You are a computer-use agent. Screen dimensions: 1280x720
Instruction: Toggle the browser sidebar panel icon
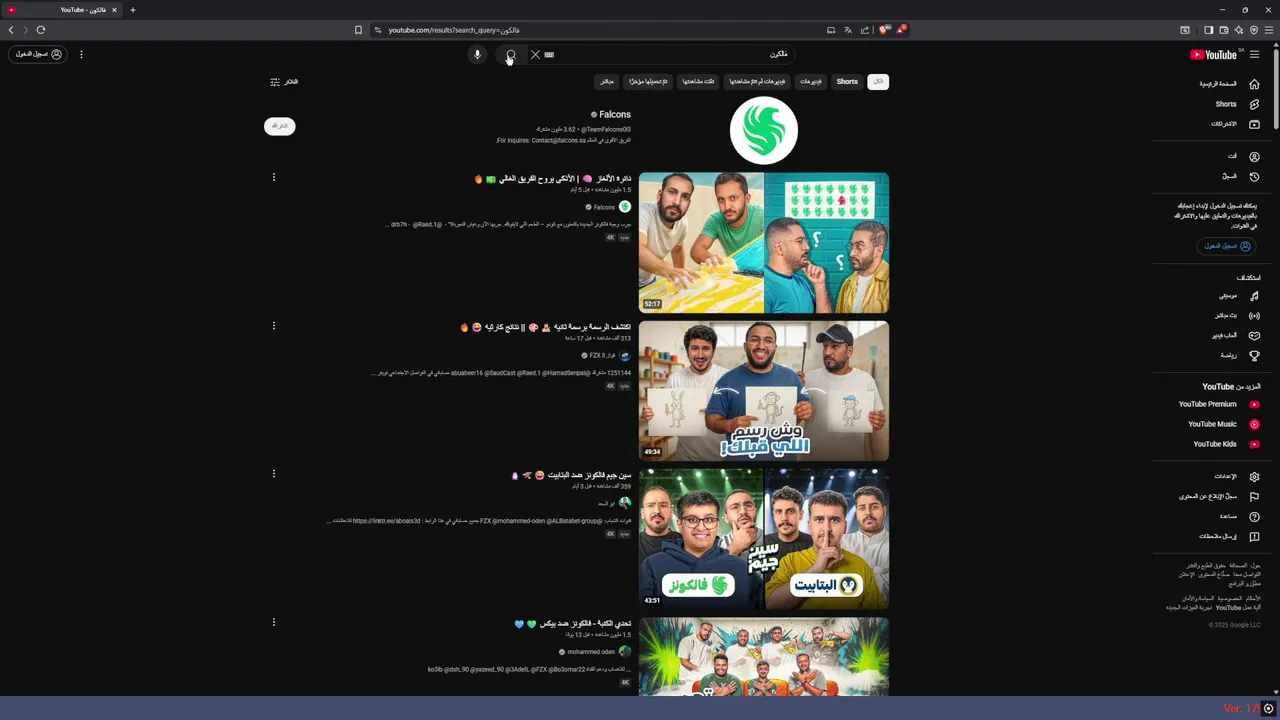[x=1208, y=30]
